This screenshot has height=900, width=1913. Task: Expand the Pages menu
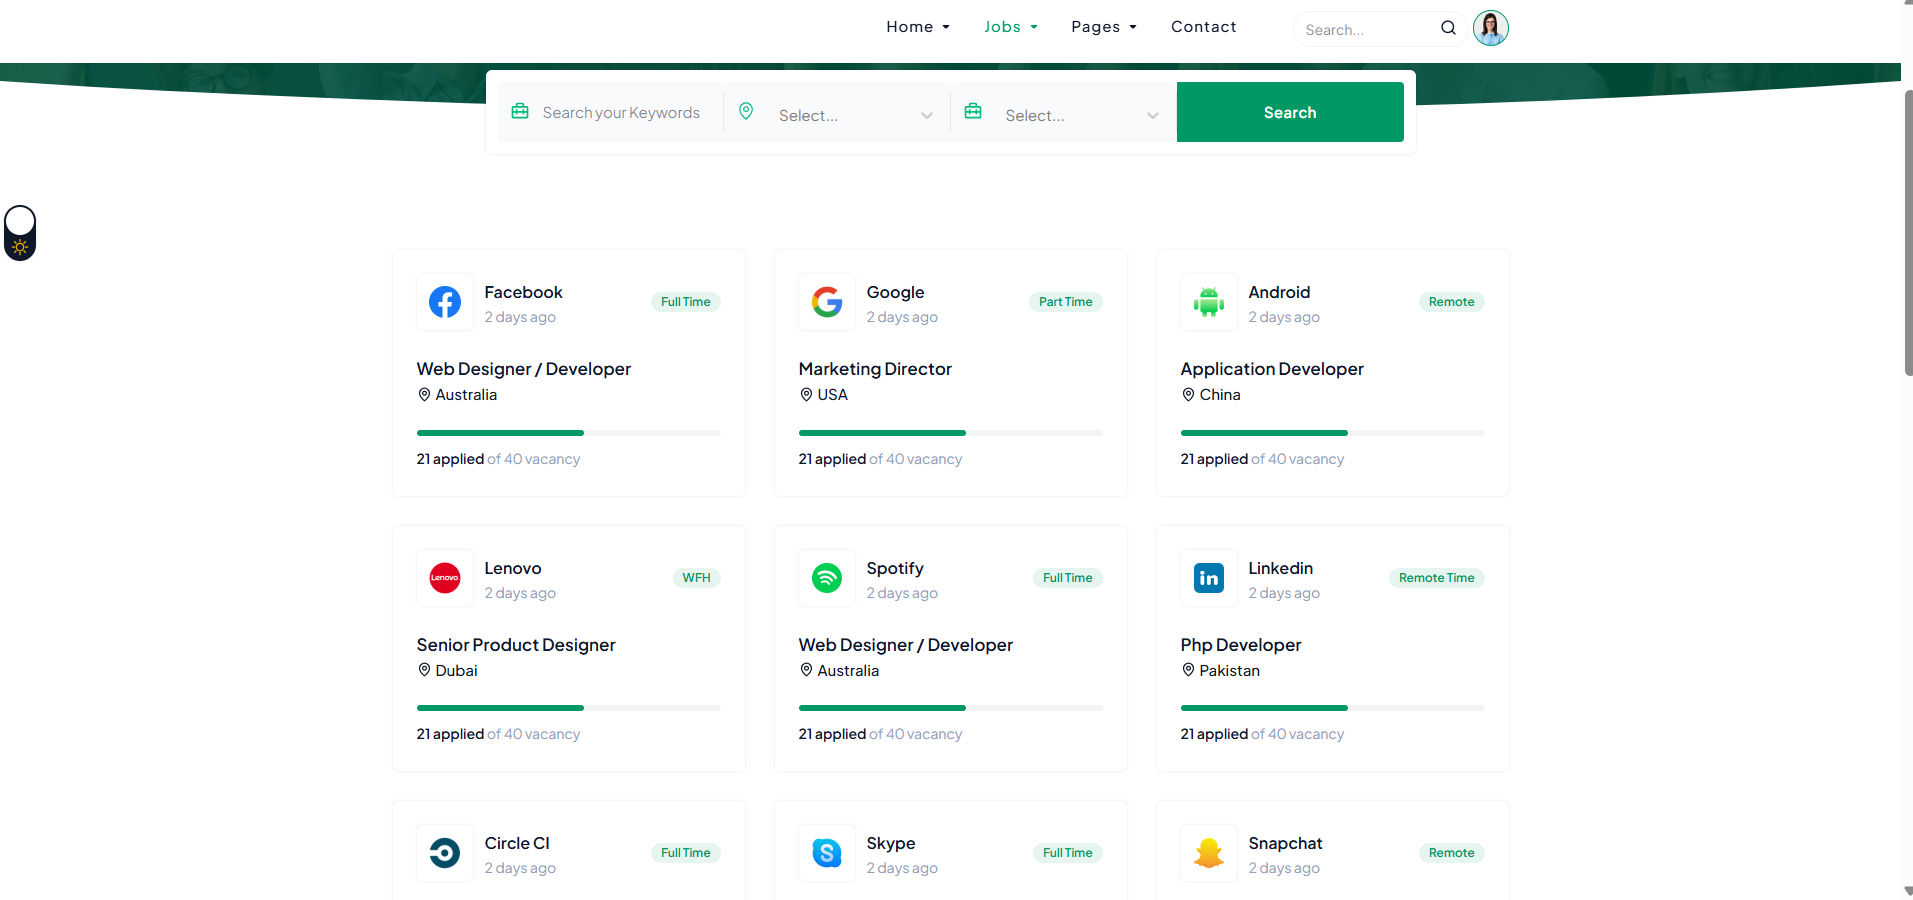click(x=1104, y=27)
